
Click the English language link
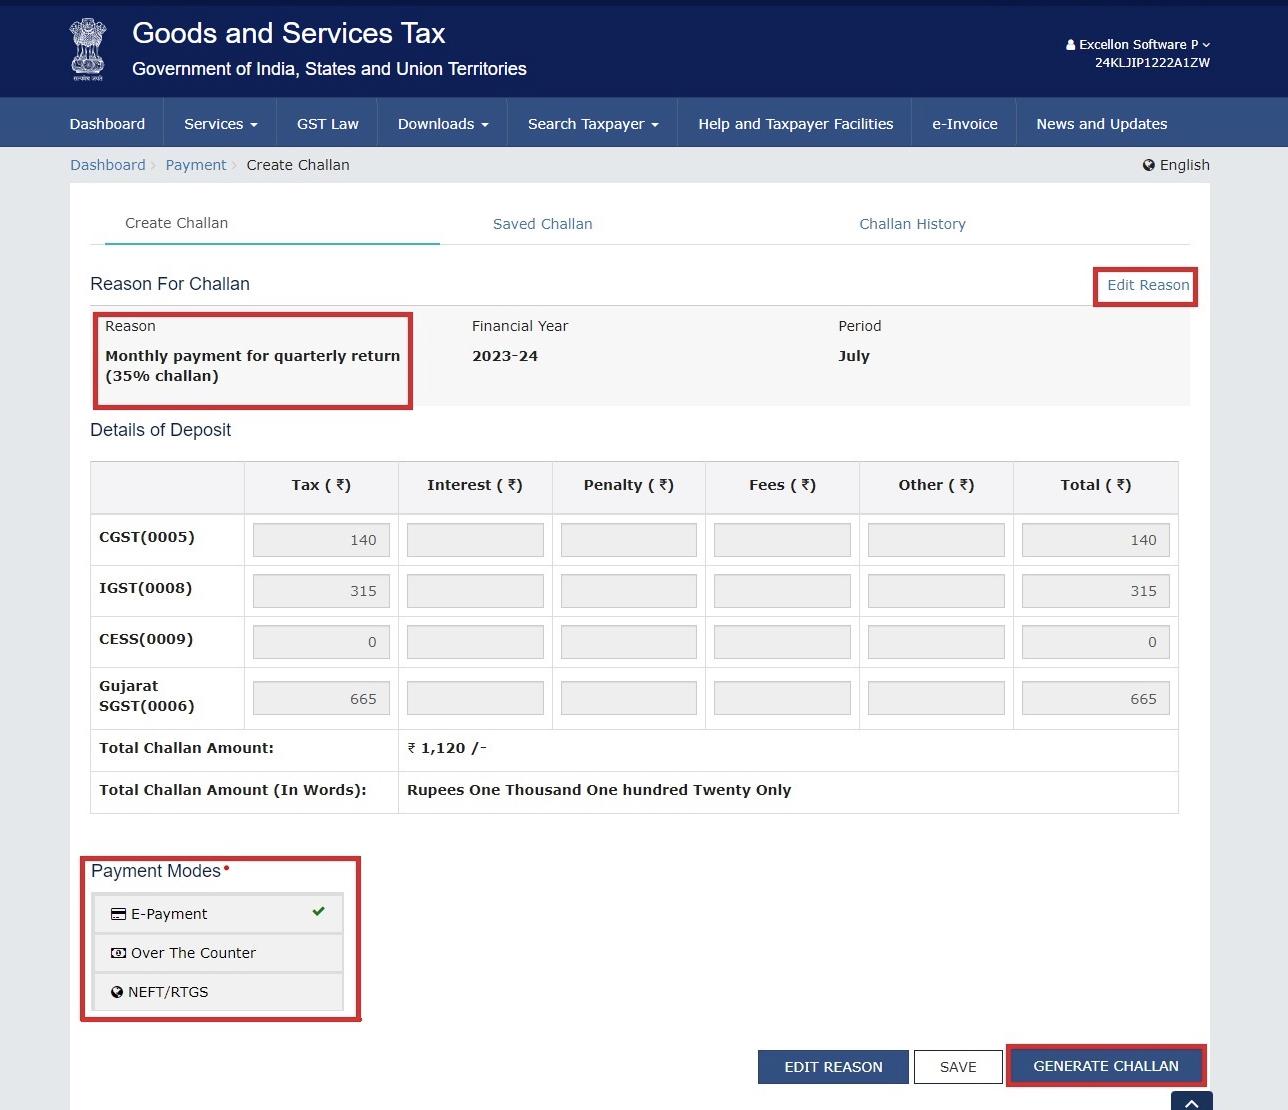1185,165
